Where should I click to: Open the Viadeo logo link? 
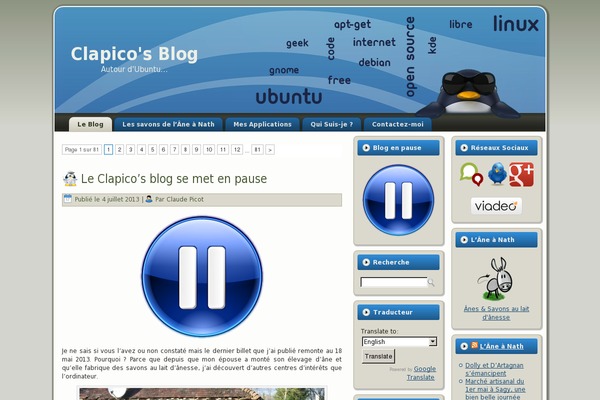496,206
